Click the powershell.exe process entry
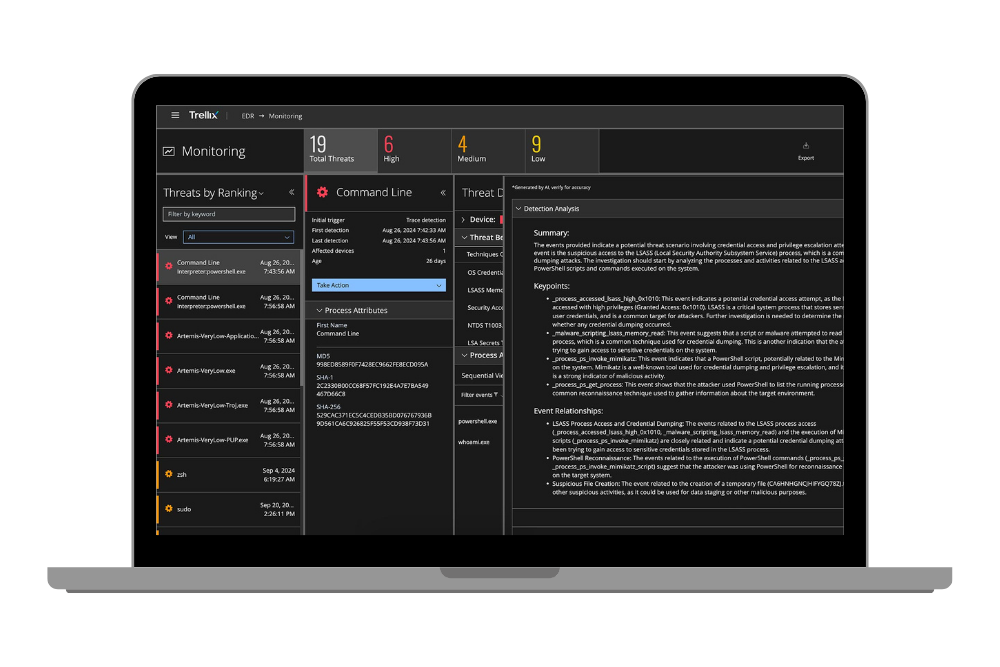1000x667 pixels. click(477, 421)
